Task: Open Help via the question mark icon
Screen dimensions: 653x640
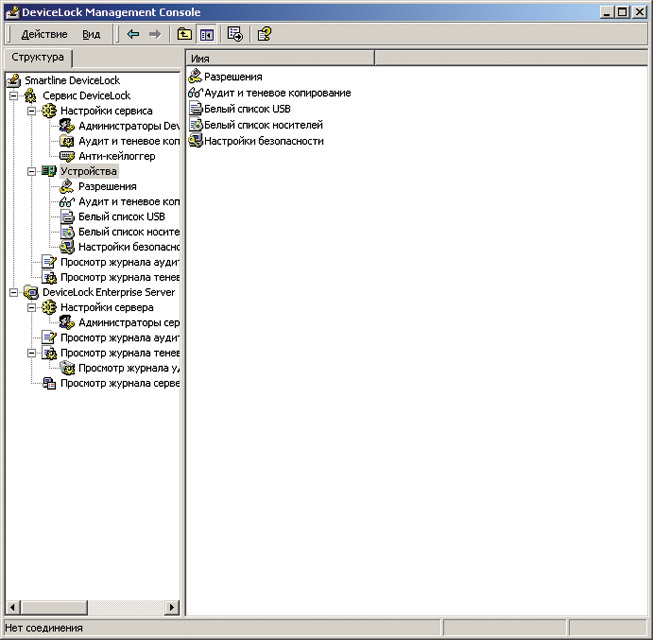Action: coord(264,34)
